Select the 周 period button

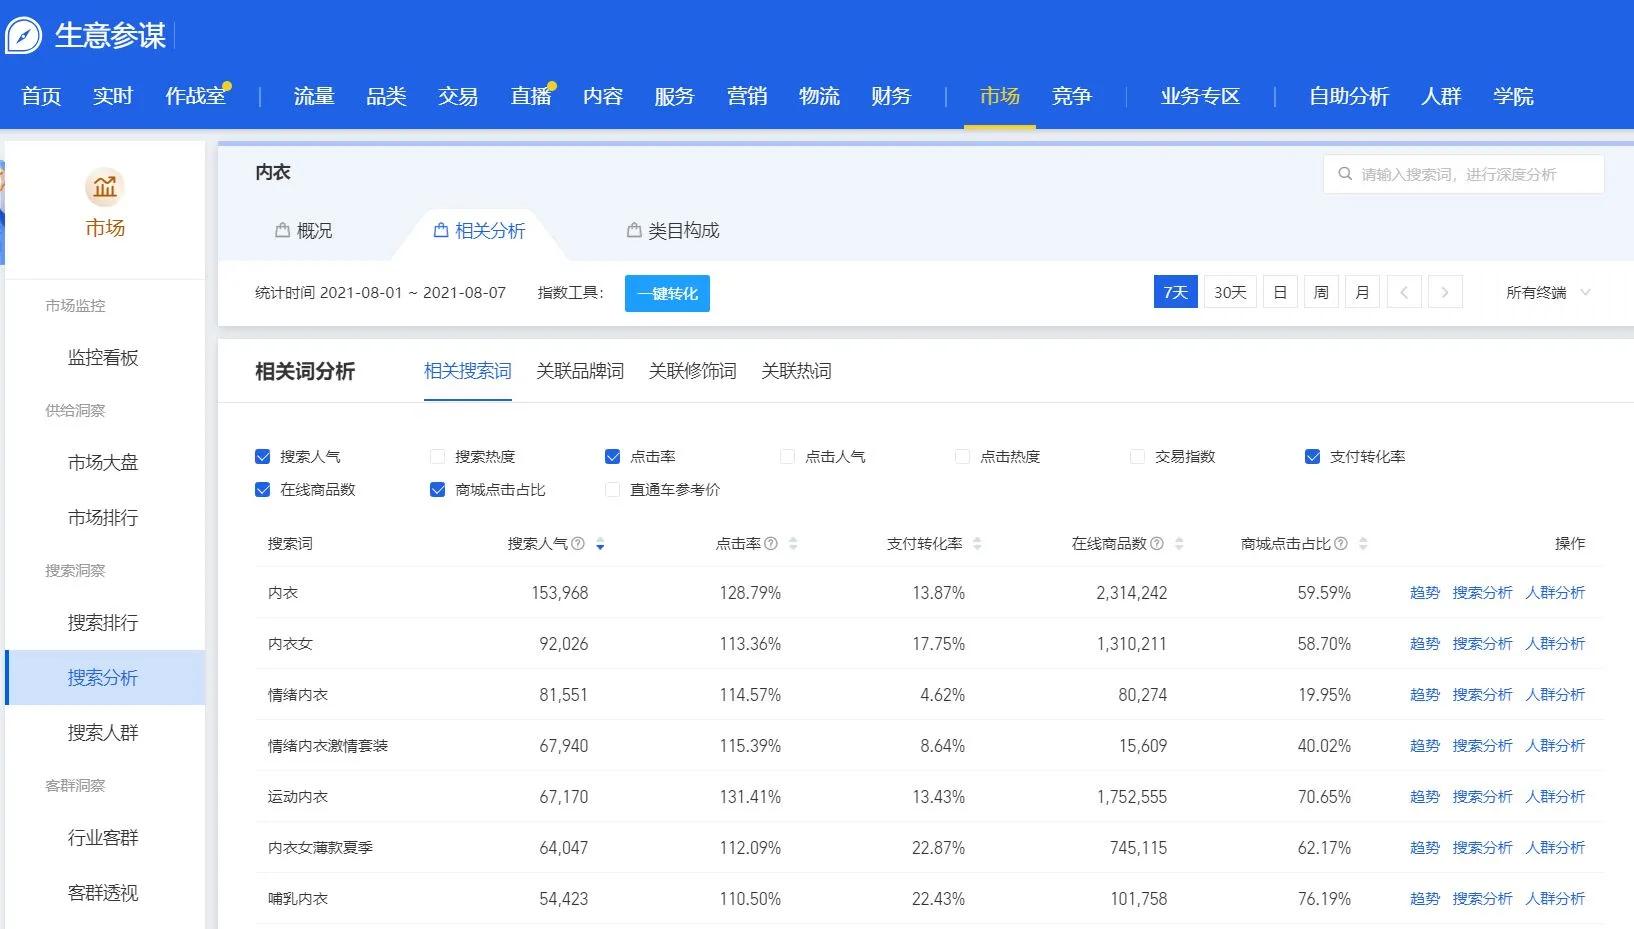(x=1321, y=292)
